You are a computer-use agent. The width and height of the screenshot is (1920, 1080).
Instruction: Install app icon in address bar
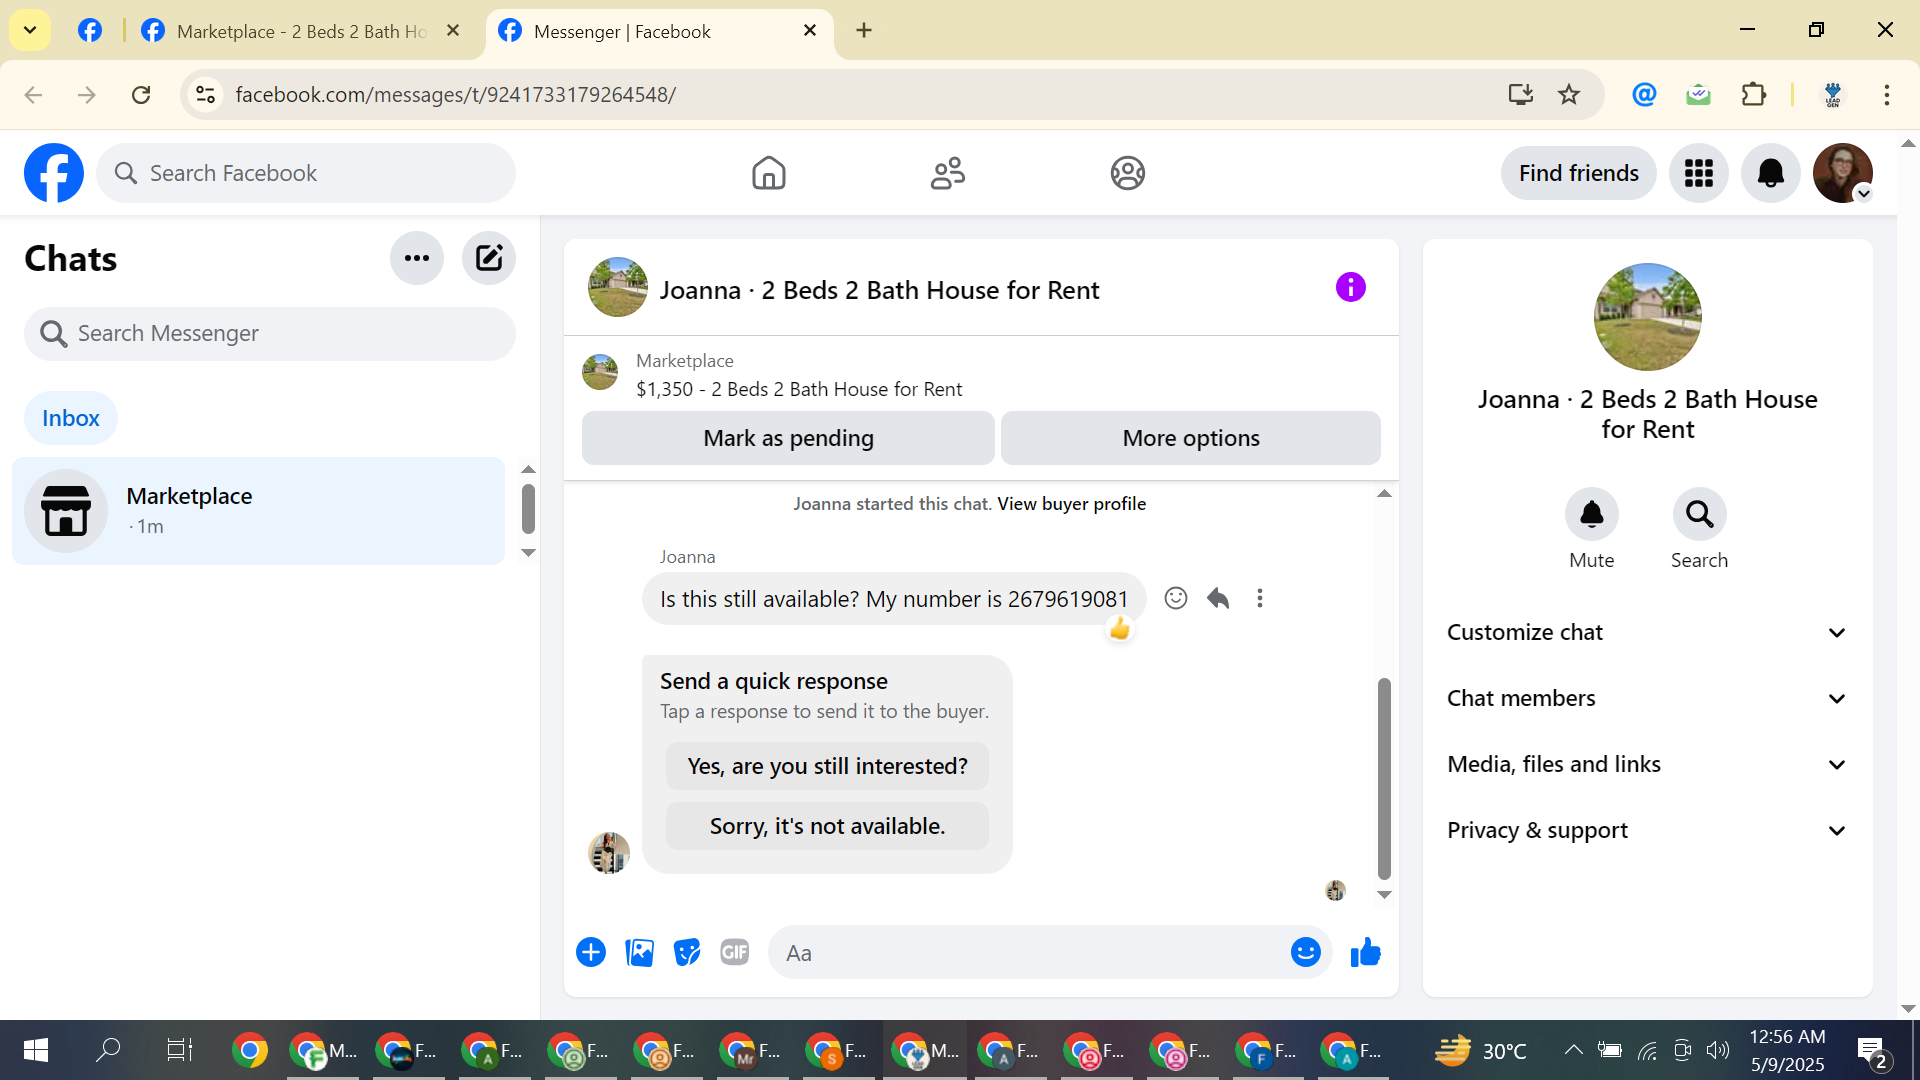(1520, 94)
